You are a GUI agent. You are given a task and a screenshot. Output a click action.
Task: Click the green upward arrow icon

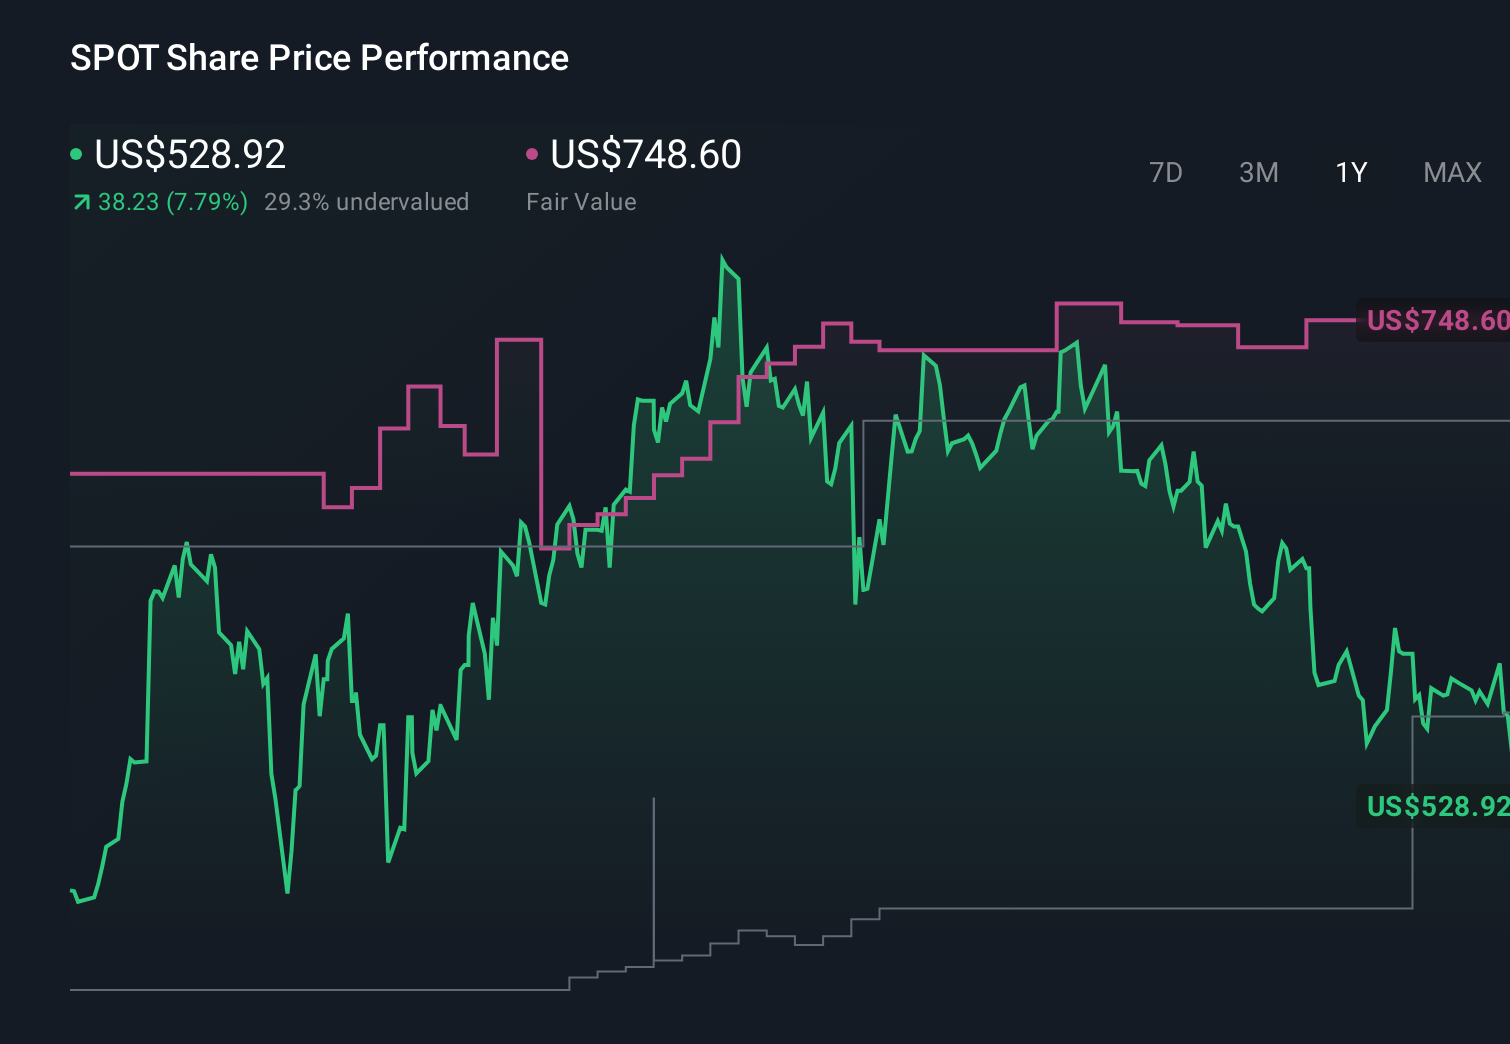(x=81, y=203)
